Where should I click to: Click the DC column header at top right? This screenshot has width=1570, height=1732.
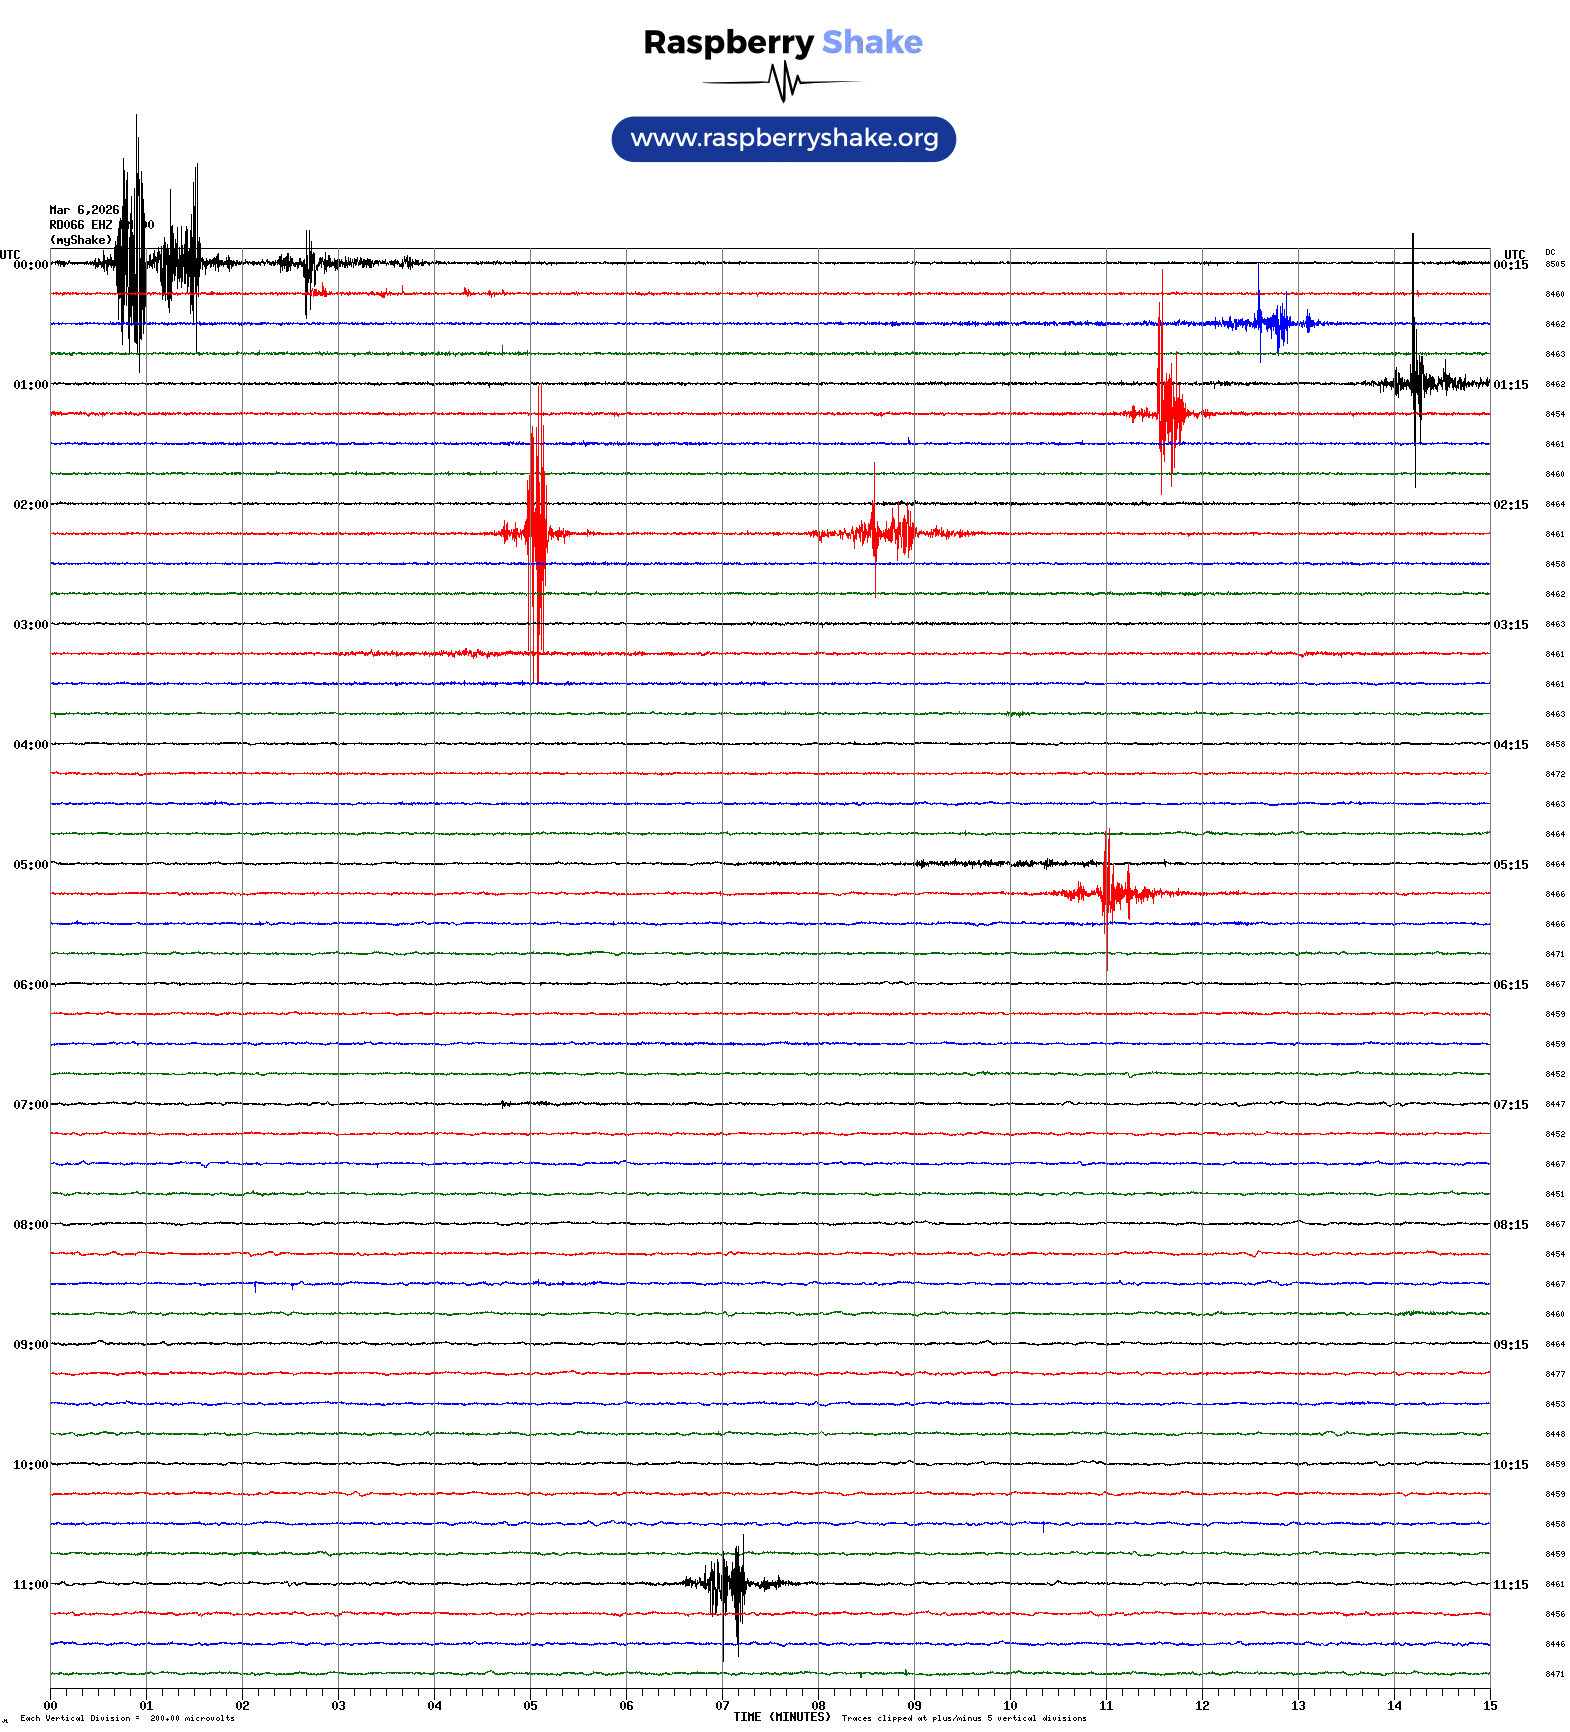1550,252
